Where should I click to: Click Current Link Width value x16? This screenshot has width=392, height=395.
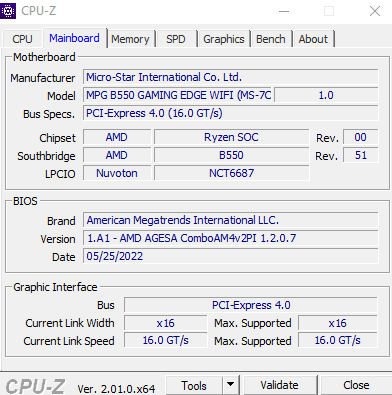[x=166, y=323]
